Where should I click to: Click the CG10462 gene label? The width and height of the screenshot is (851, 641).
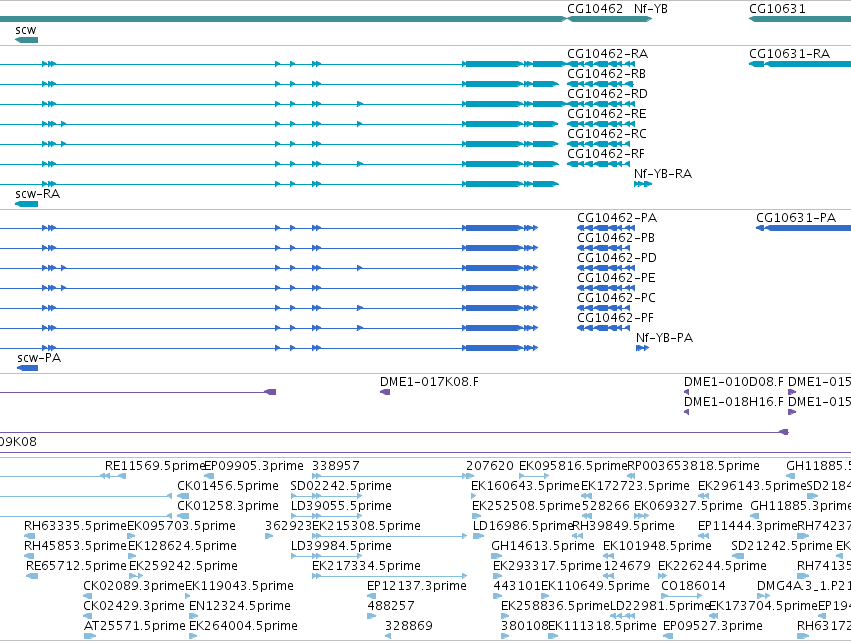[595, 9]
